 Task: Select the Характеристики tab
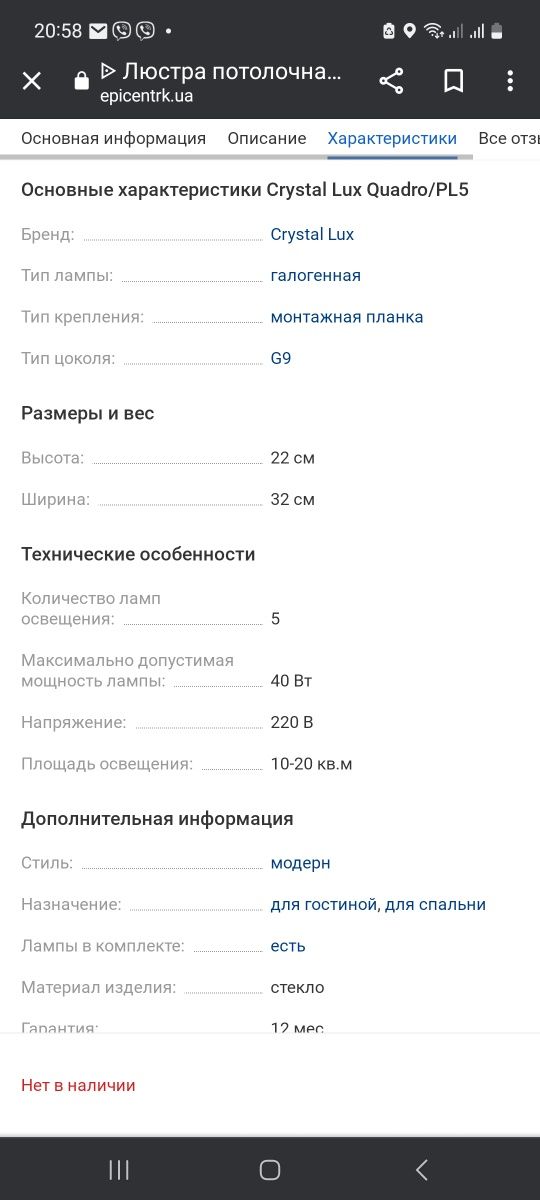tap(392, 138)
